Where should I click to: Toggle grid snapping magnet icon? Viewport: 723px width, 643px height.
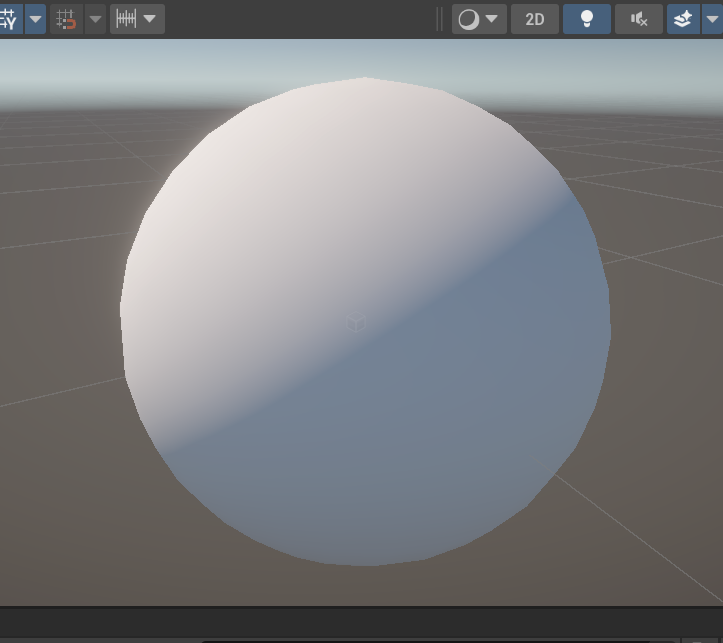(x=66, y=19)
